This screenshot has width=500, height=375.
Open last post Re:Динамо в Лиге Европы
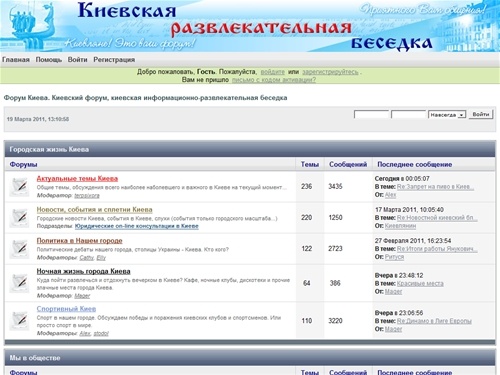pyautogui.click(x=434, y=321)
